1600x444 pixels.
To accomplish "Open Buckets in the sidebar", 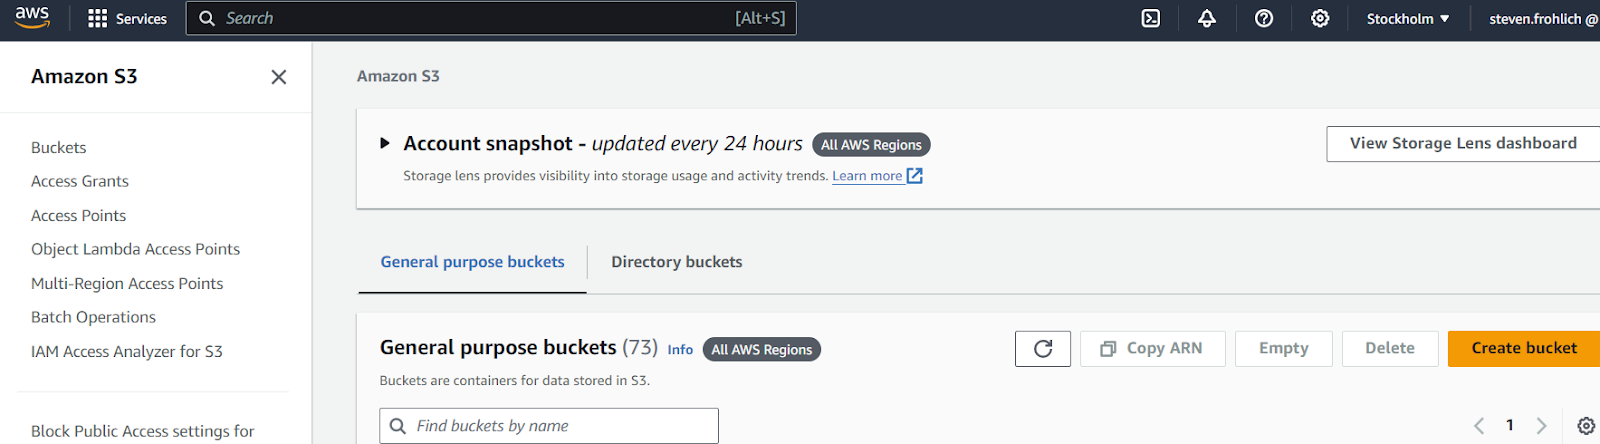I will tap(59, 147).
